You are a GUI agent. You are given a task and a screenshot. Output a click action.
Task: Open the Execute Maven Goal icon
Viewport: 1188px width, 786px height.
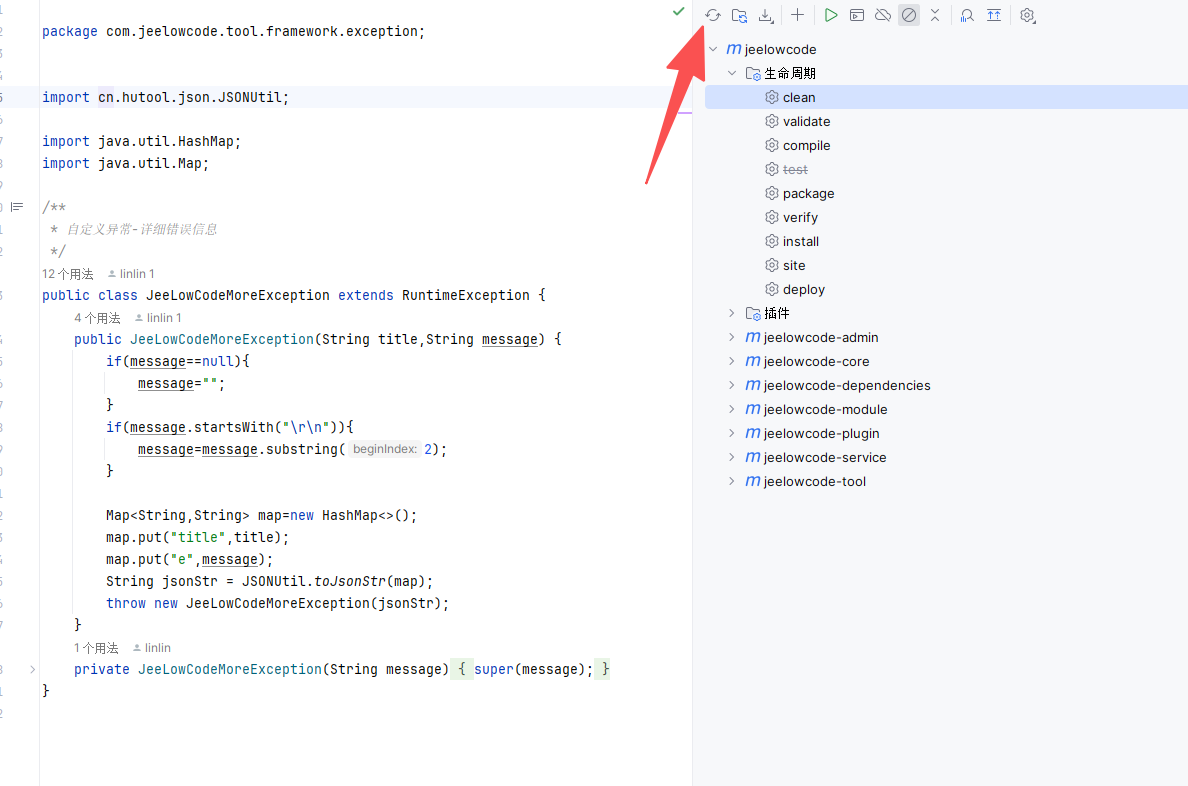click(857, 15)
